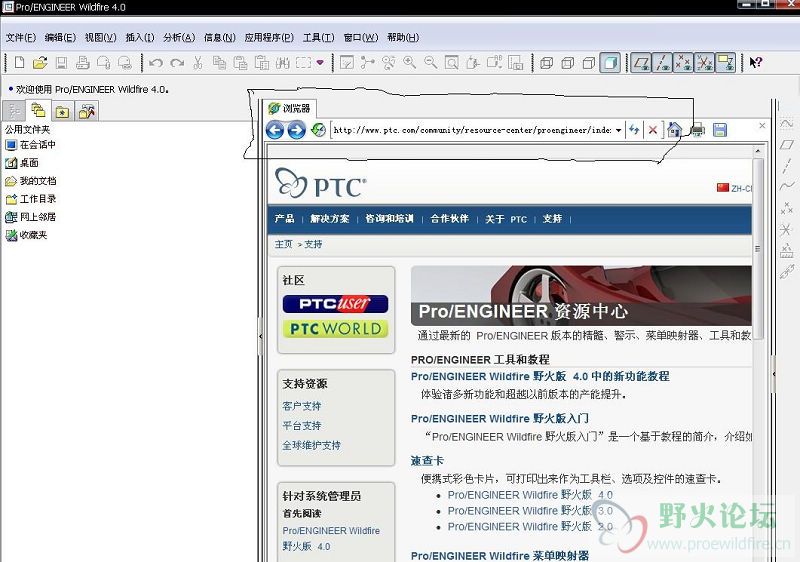Image resolution: width=800 pixels, height=562 pixels.
Task: Open a file with the folder icon
Action: point(40,63)
